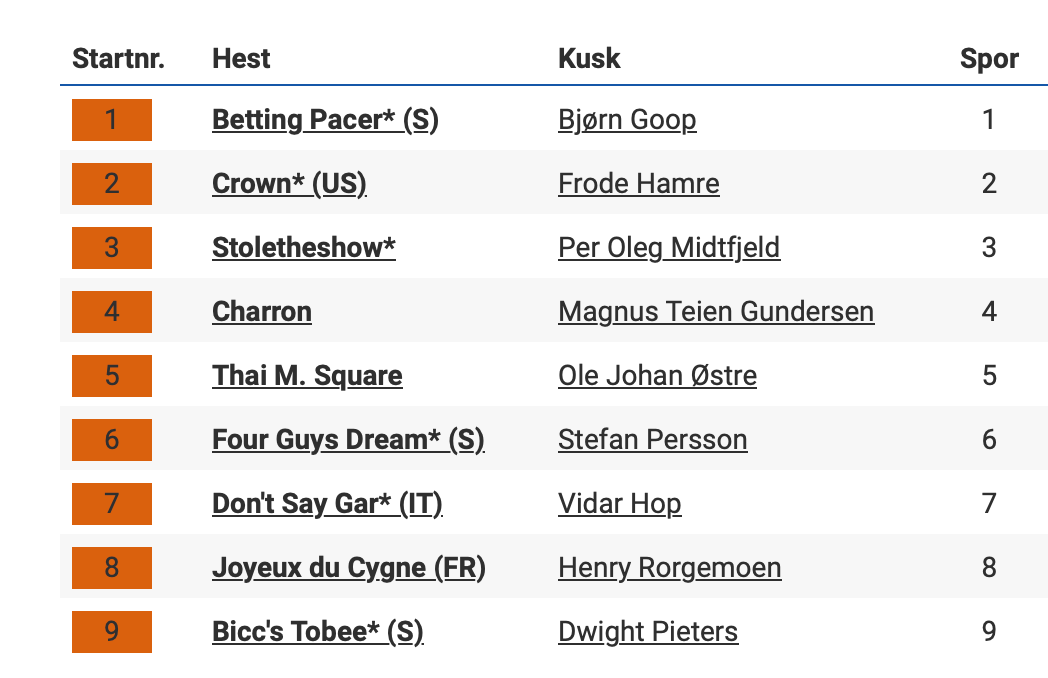
Task: Open Stoletheshow* horse page
Action: tap(303, 248)
